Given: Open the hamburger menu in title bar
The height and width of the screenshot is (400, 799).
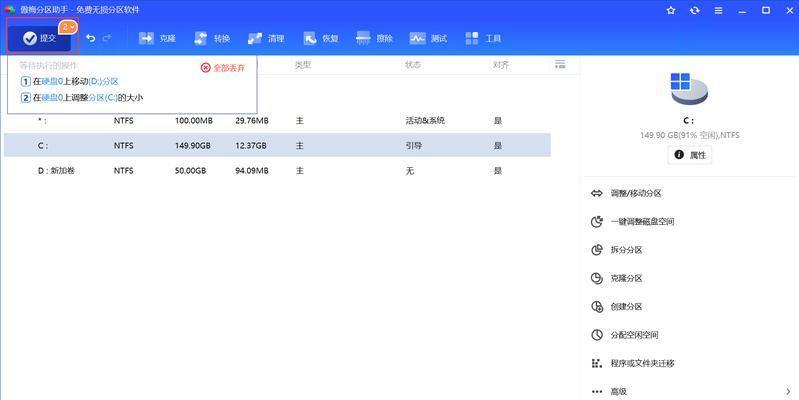Looking at the screenshot, I should coord(718,10).
